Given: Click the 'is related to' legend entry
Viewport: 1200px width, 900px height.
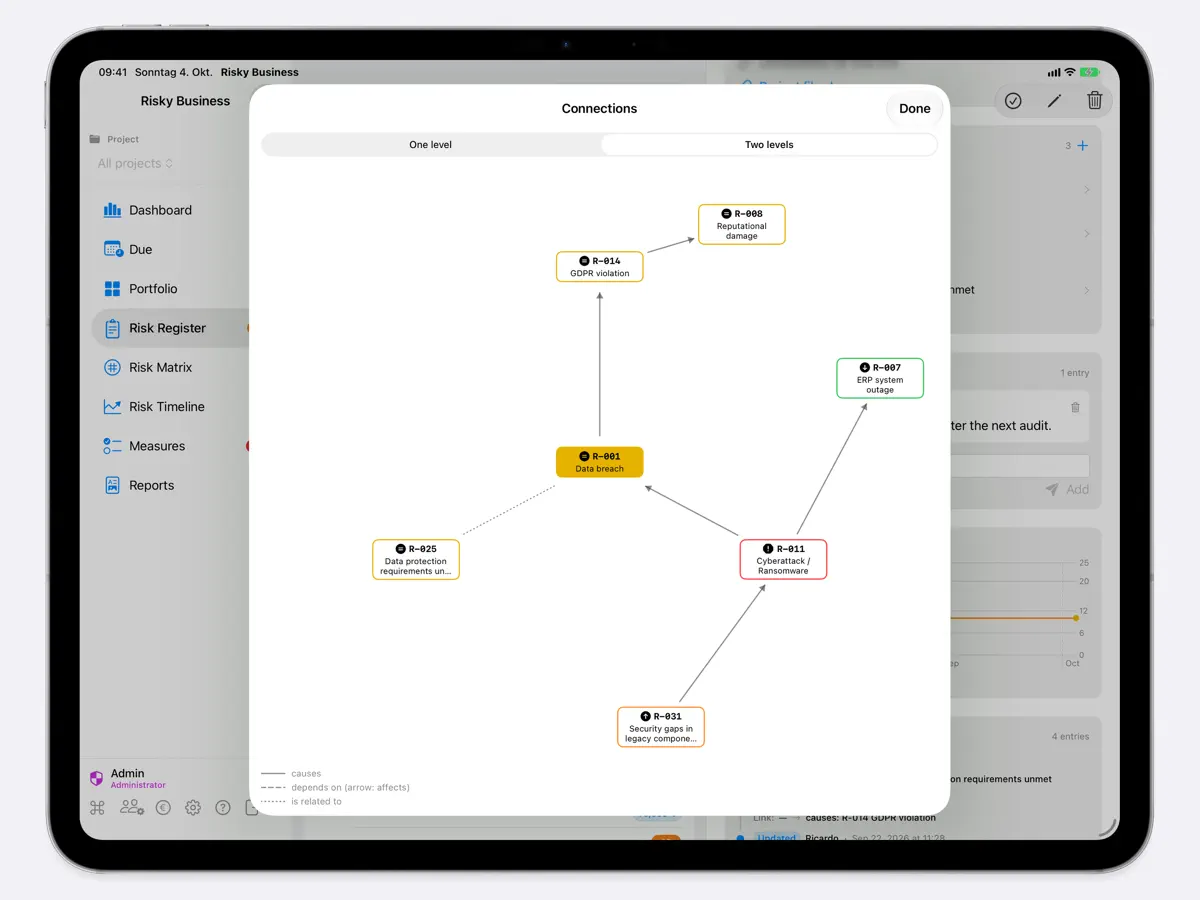Looking at the screenshot, I should coord(301,802).
